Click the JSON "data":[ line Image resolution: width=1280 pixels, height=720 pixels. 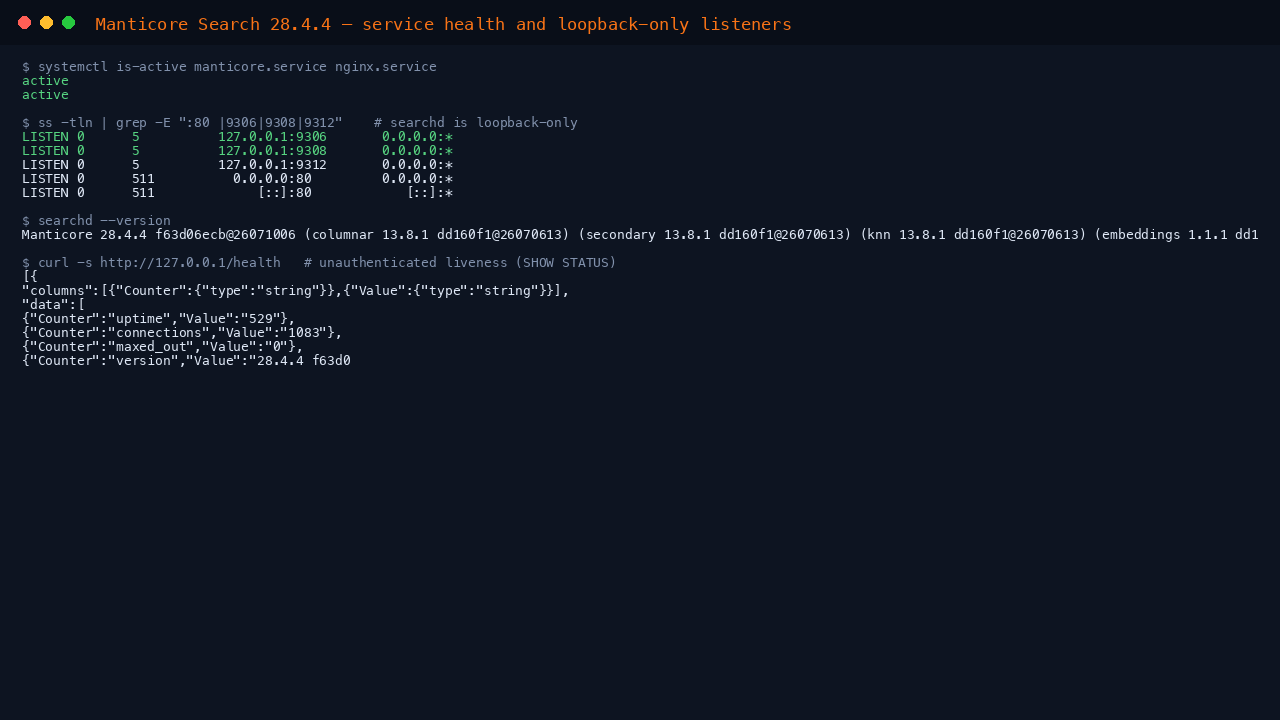click(x=53, y=305)
